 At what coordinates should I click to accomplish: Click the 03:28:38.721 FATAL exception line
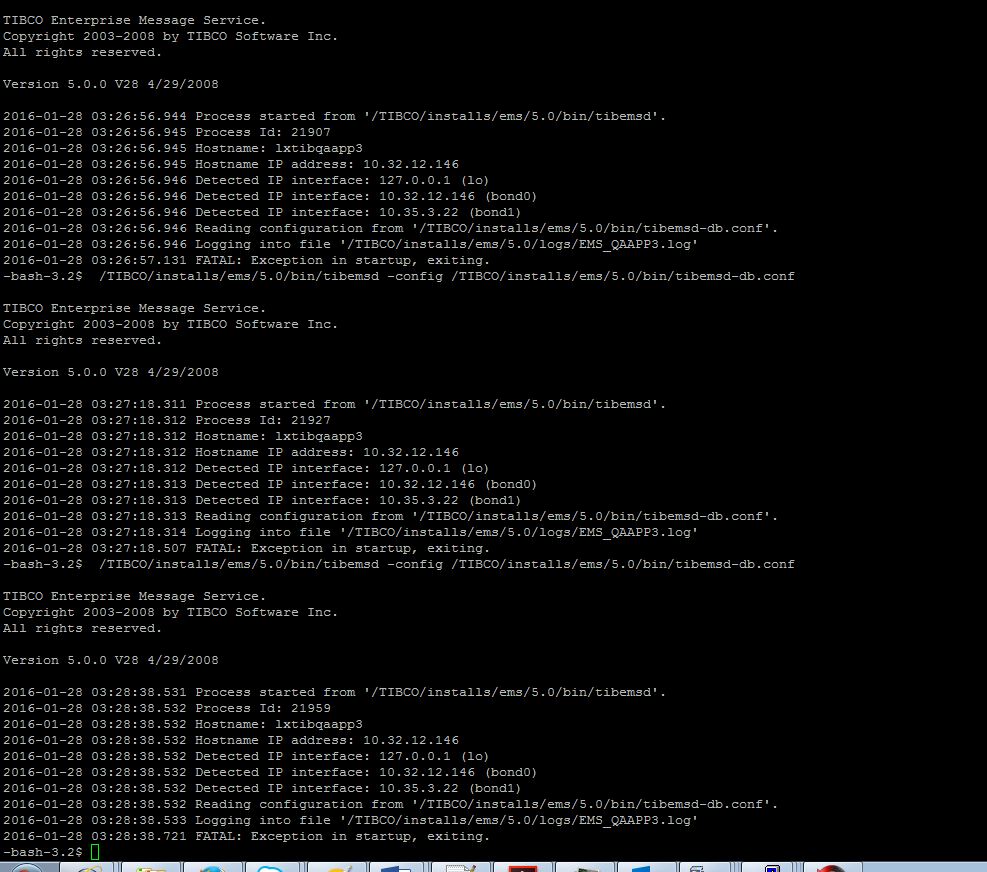tap(246, 836)
